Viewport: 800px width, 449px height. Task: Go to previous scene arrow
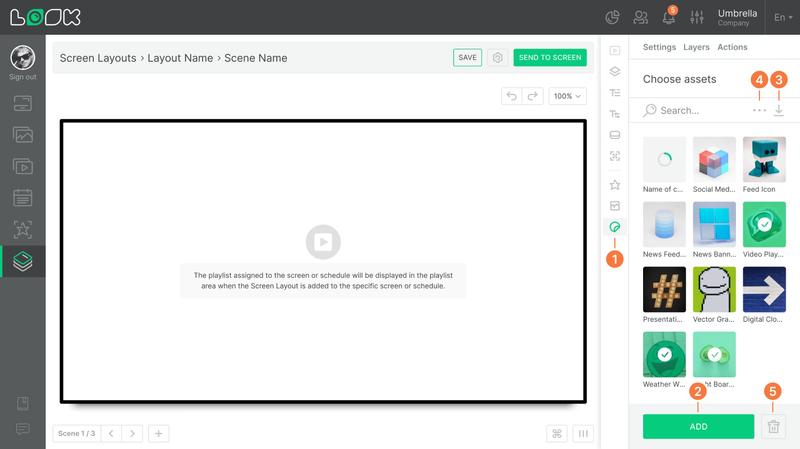[111, 434]
